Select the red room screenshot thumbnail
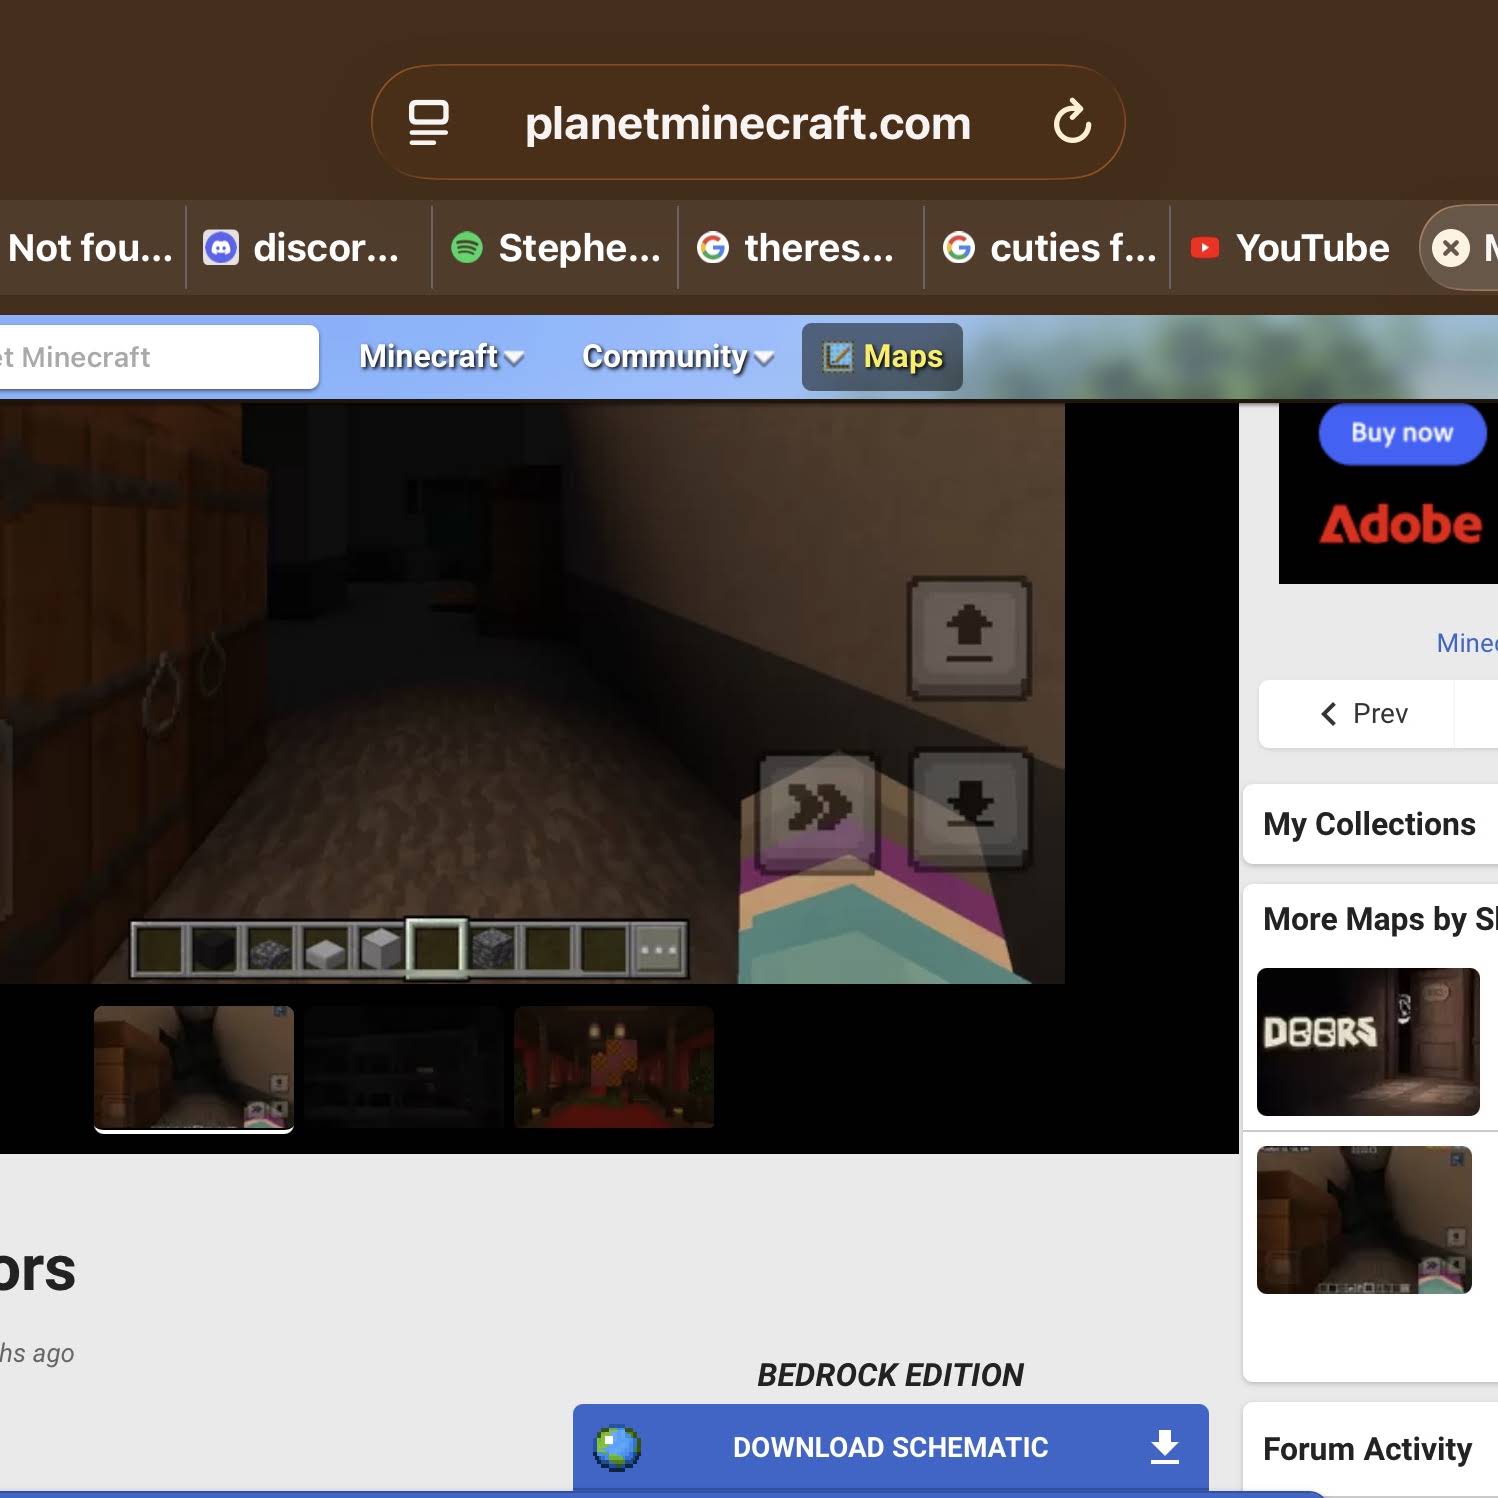 point(614,1068)
